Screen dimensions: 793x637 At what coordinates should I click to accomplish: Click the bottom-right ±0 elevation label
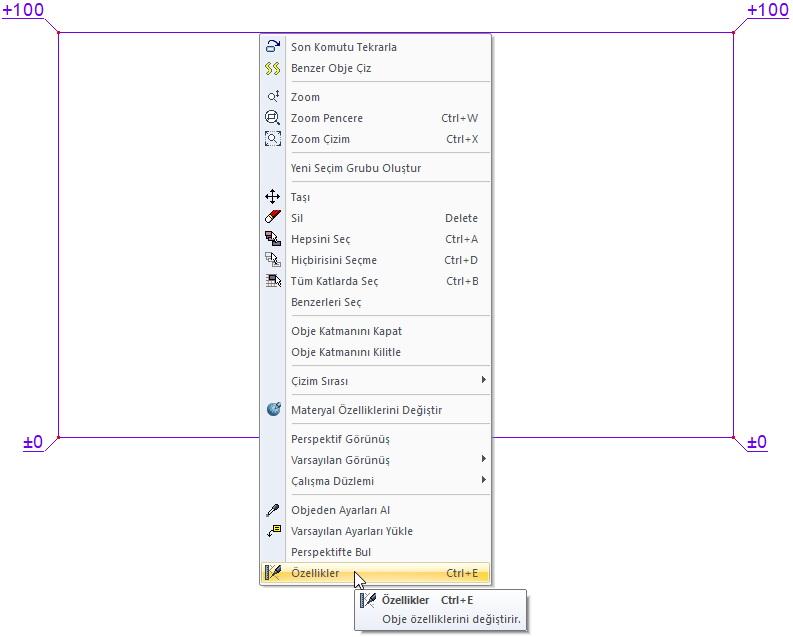[757, 442]
